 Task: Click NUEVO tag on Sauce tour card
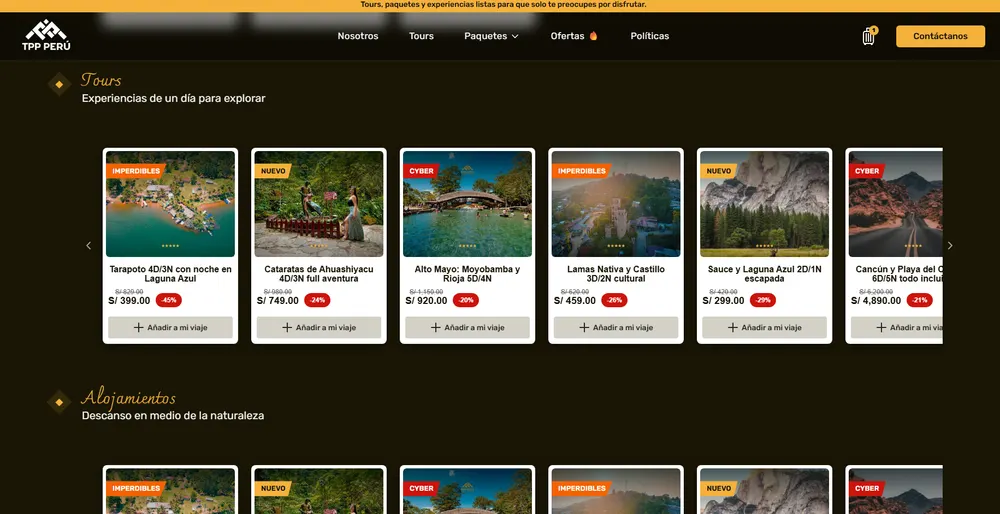[x=719, y=171]
